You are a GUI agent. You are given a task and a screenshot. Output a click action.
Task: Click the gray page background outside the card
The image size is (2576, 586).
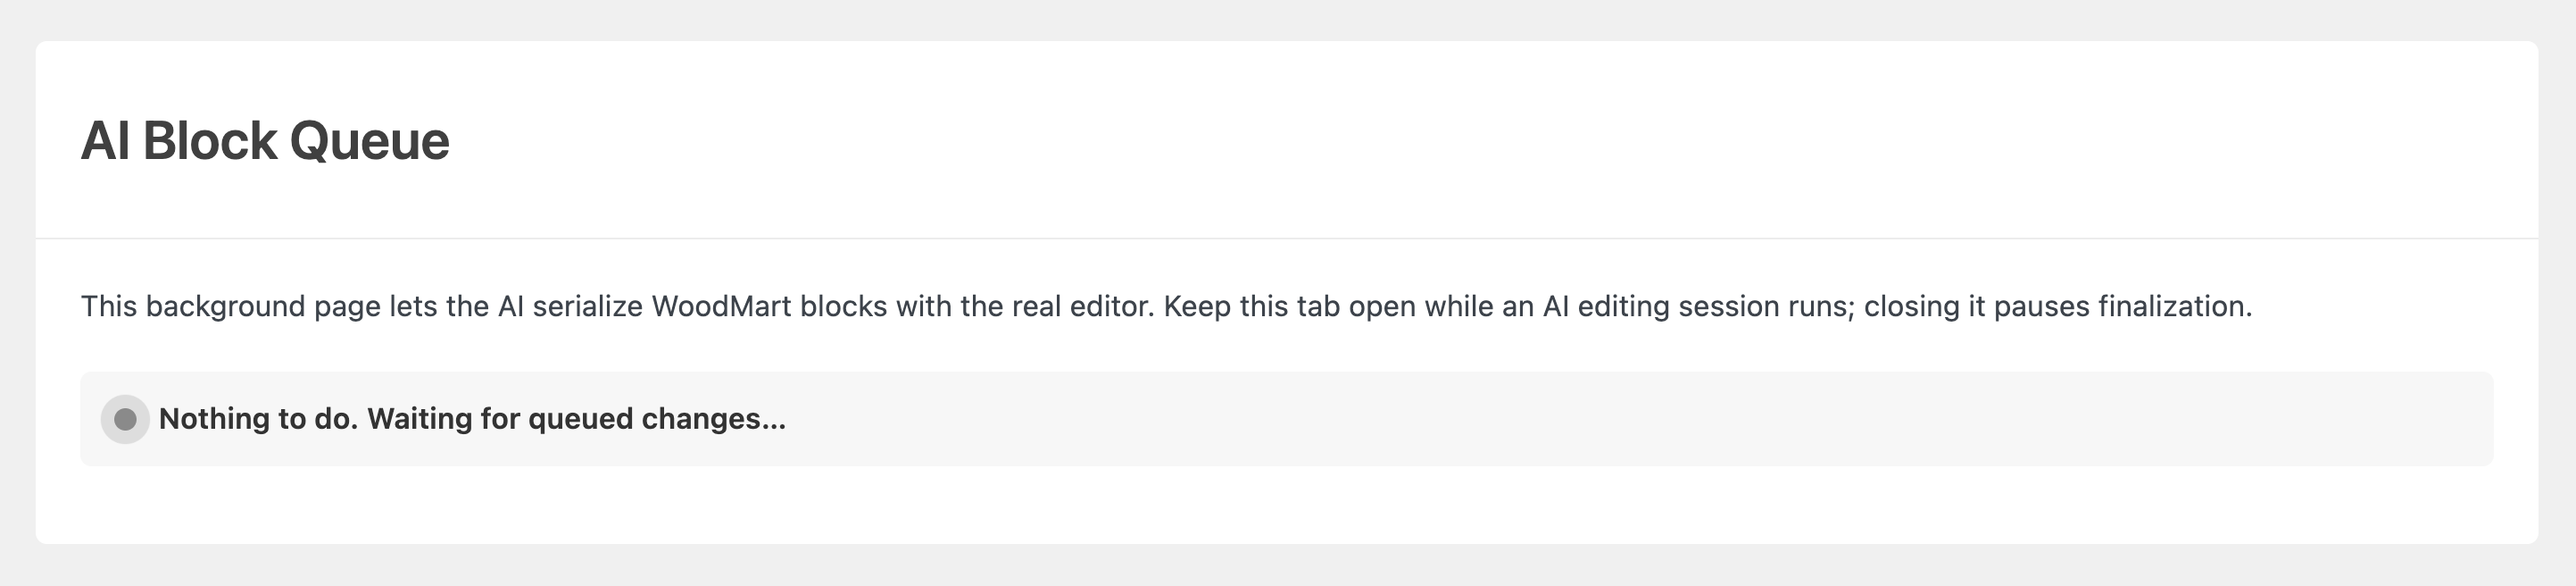click(x=1287, y=565)
